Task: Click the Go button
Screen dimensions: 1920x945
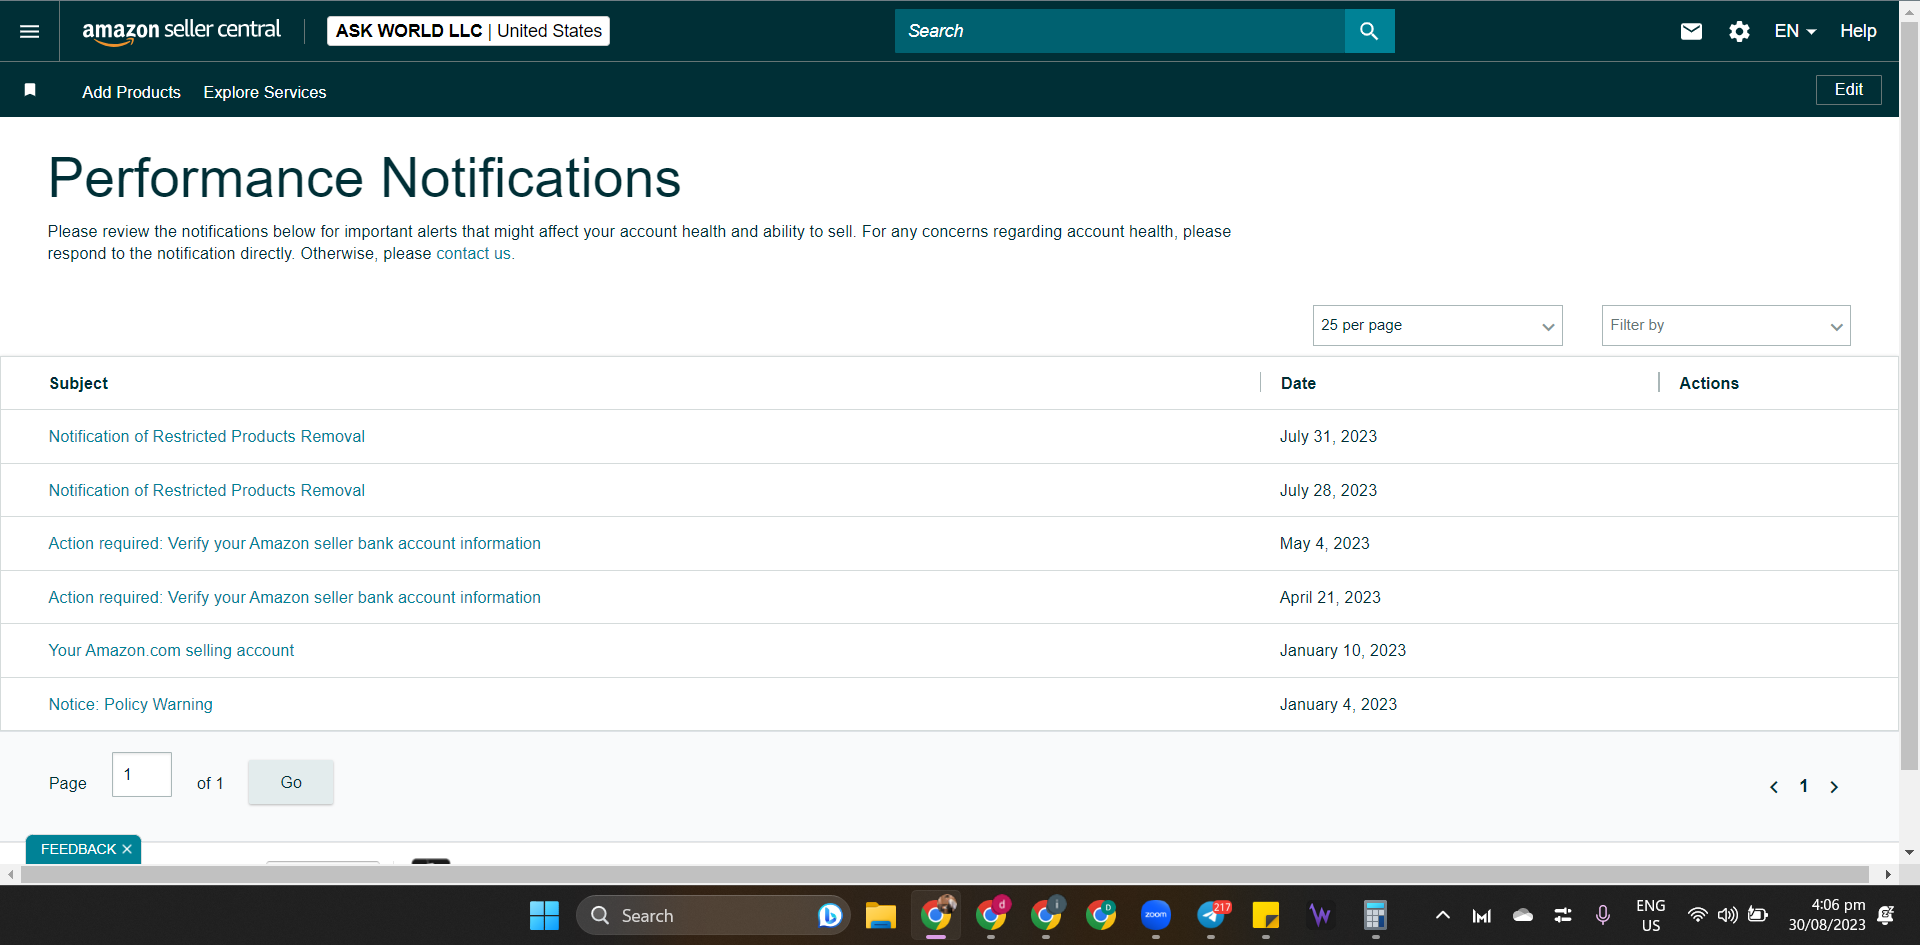Action: coord(291,782)
